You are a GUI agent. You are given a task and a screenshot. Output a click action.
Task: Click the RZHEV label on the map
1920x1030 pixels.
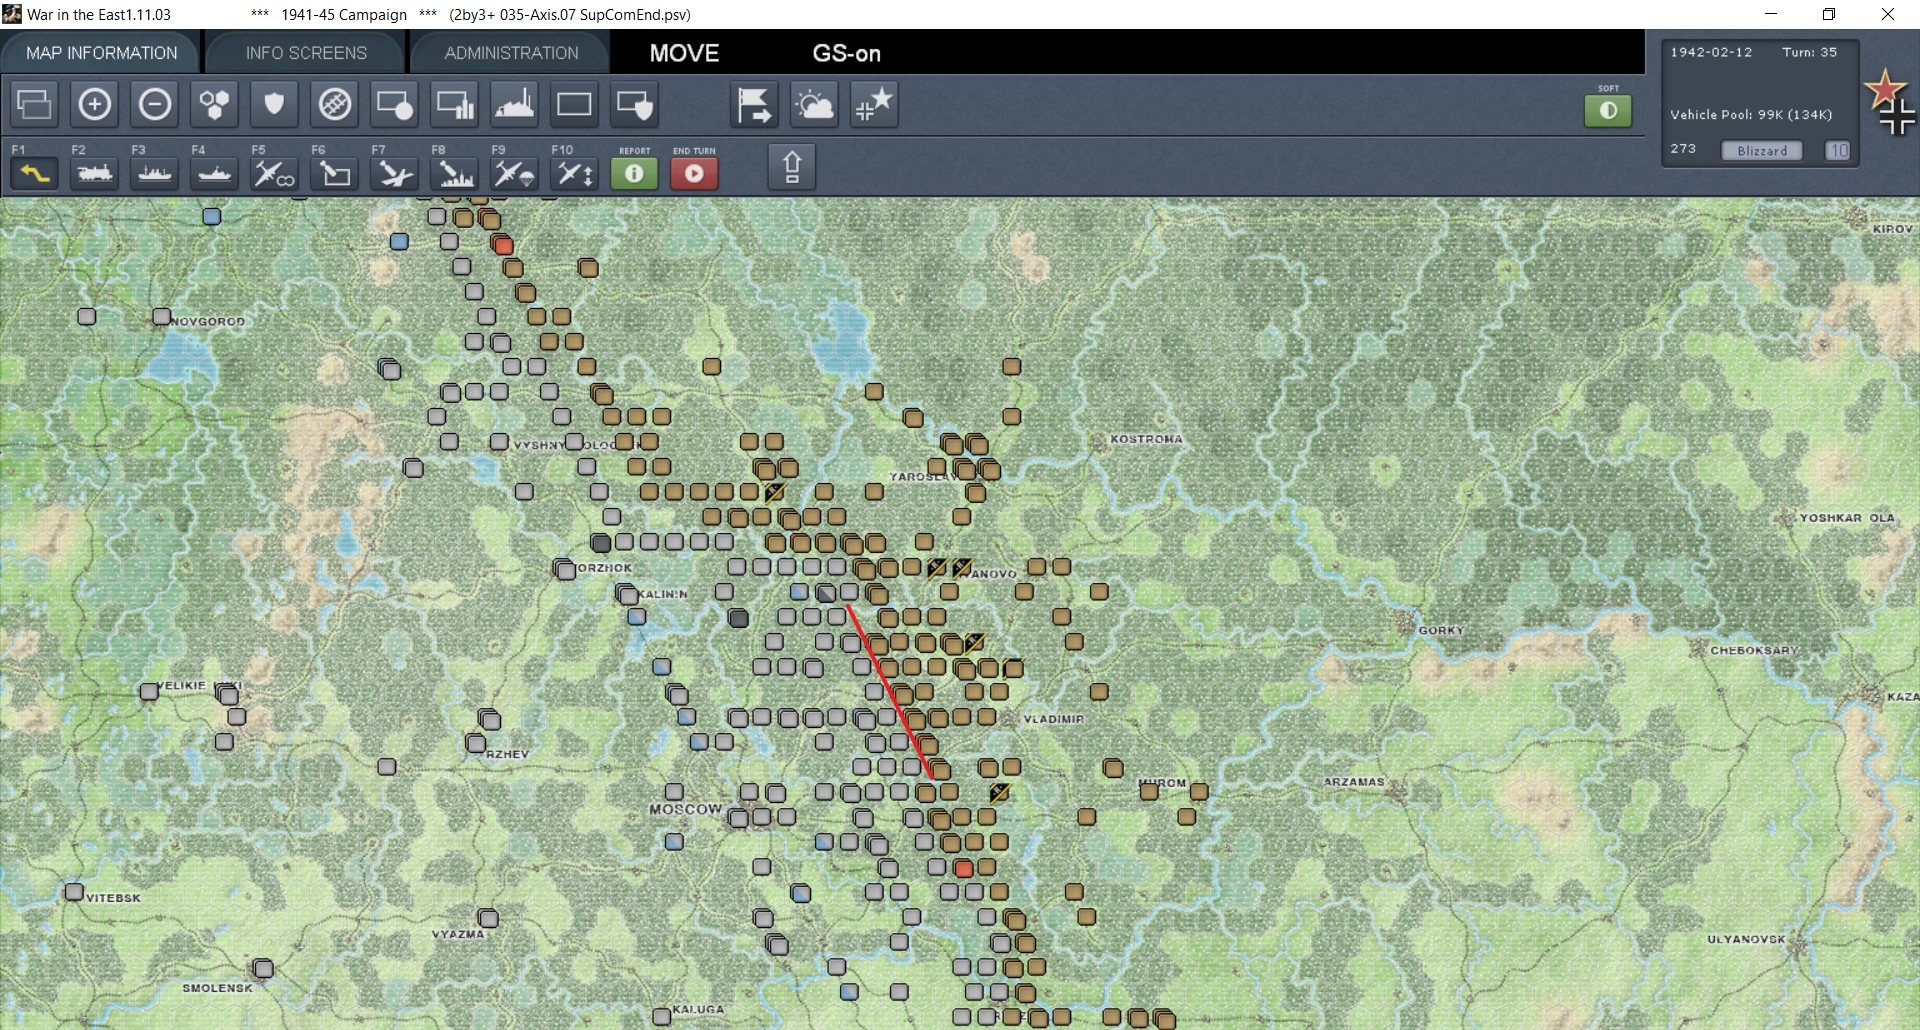508,754
